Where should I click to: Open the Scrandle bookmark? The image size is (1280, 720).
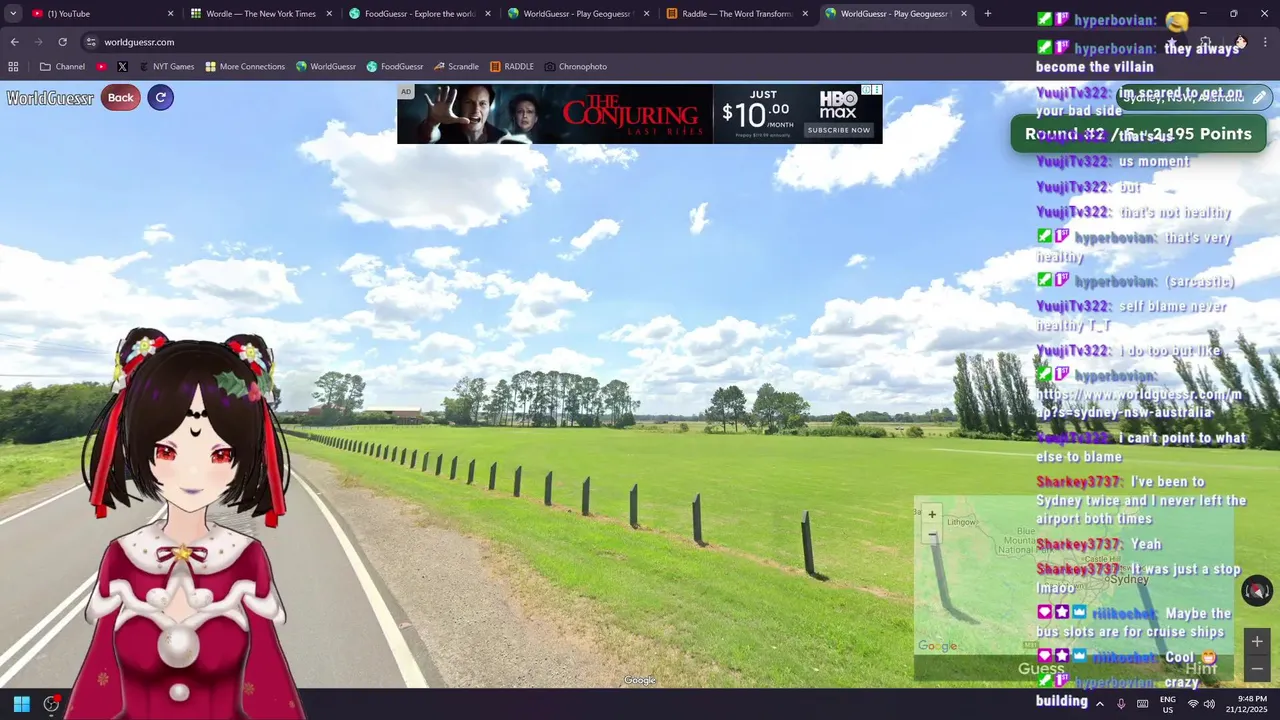456,67
